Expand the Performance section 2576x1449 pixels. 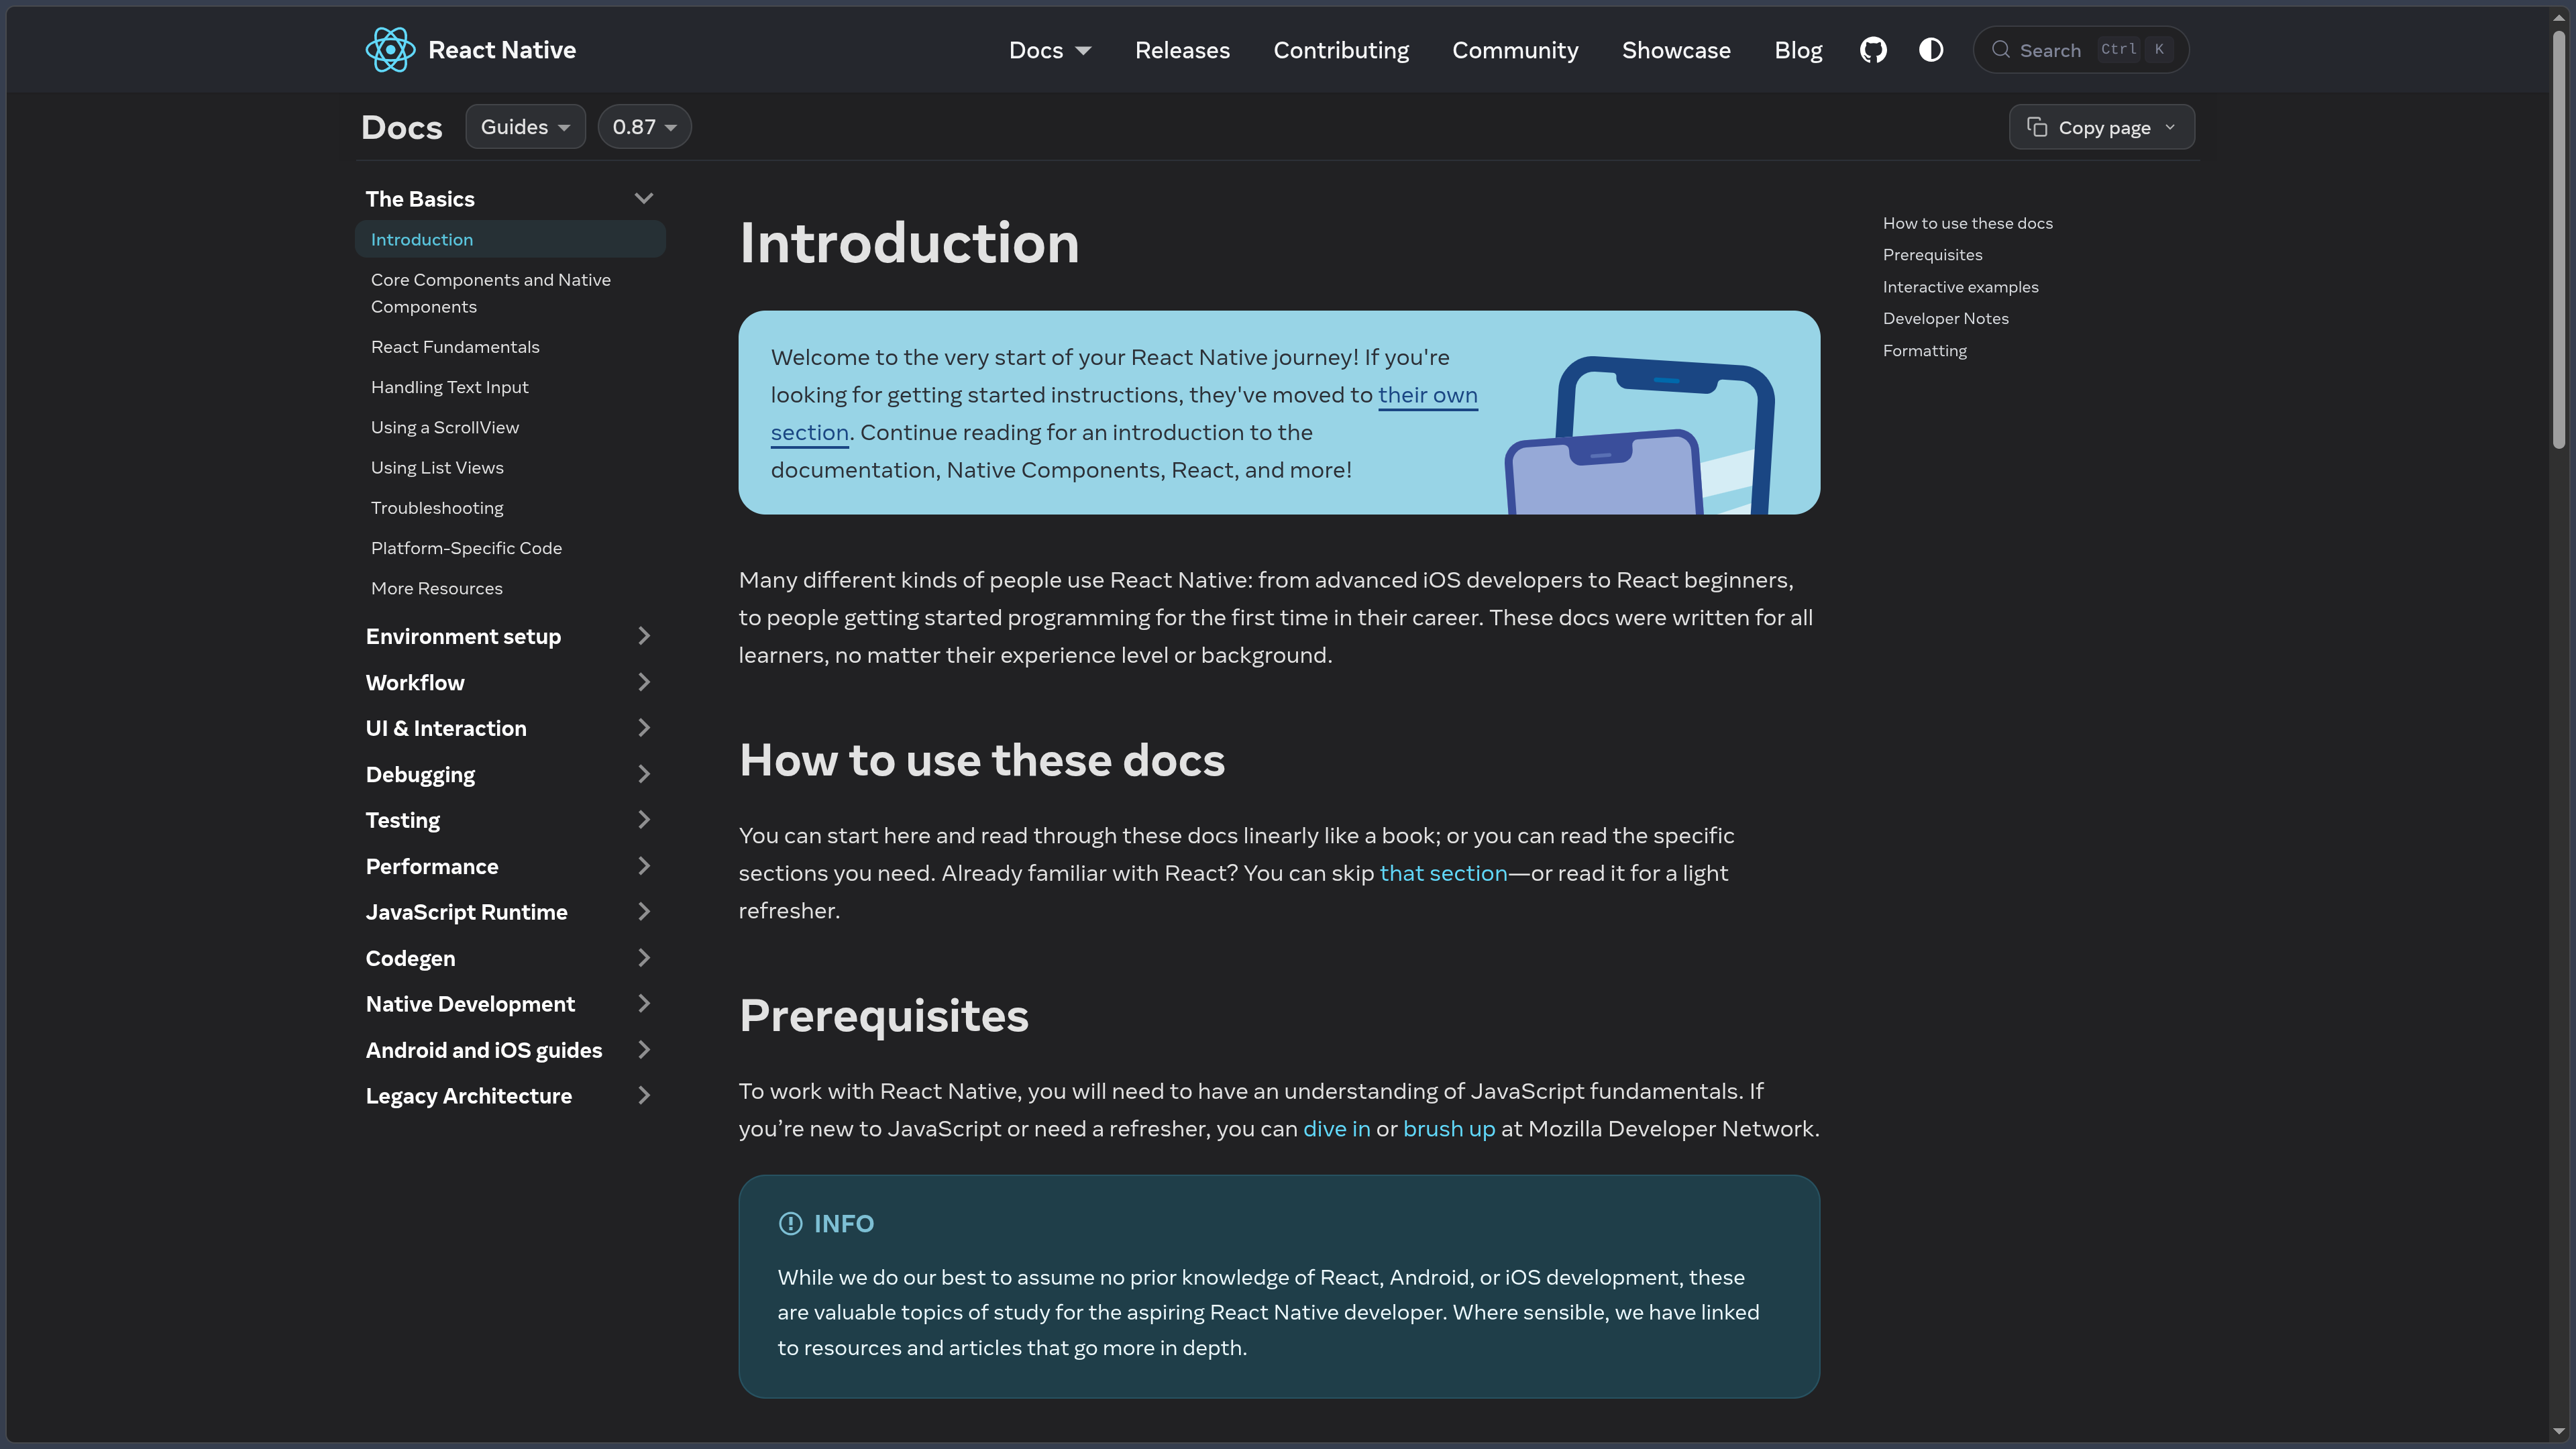644,866
